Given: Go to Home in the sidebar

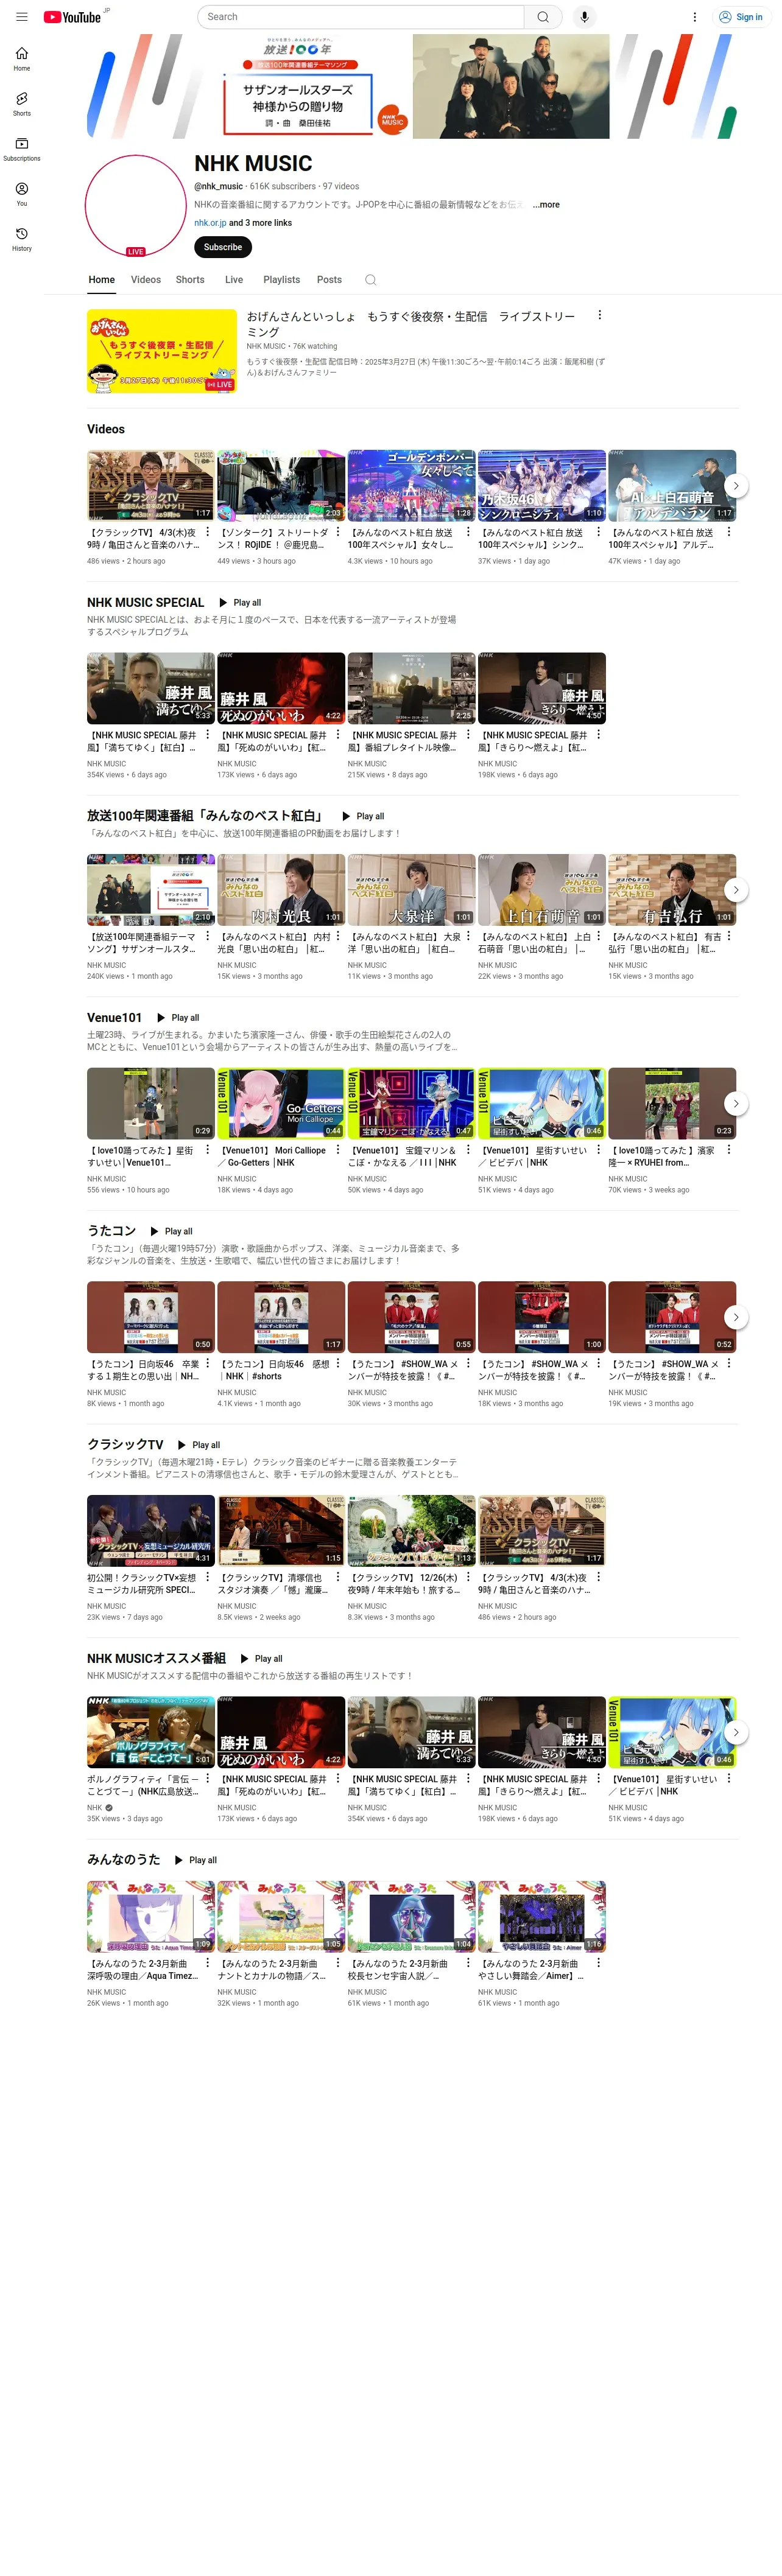Looking at the screenshot, I should point(22,59).
